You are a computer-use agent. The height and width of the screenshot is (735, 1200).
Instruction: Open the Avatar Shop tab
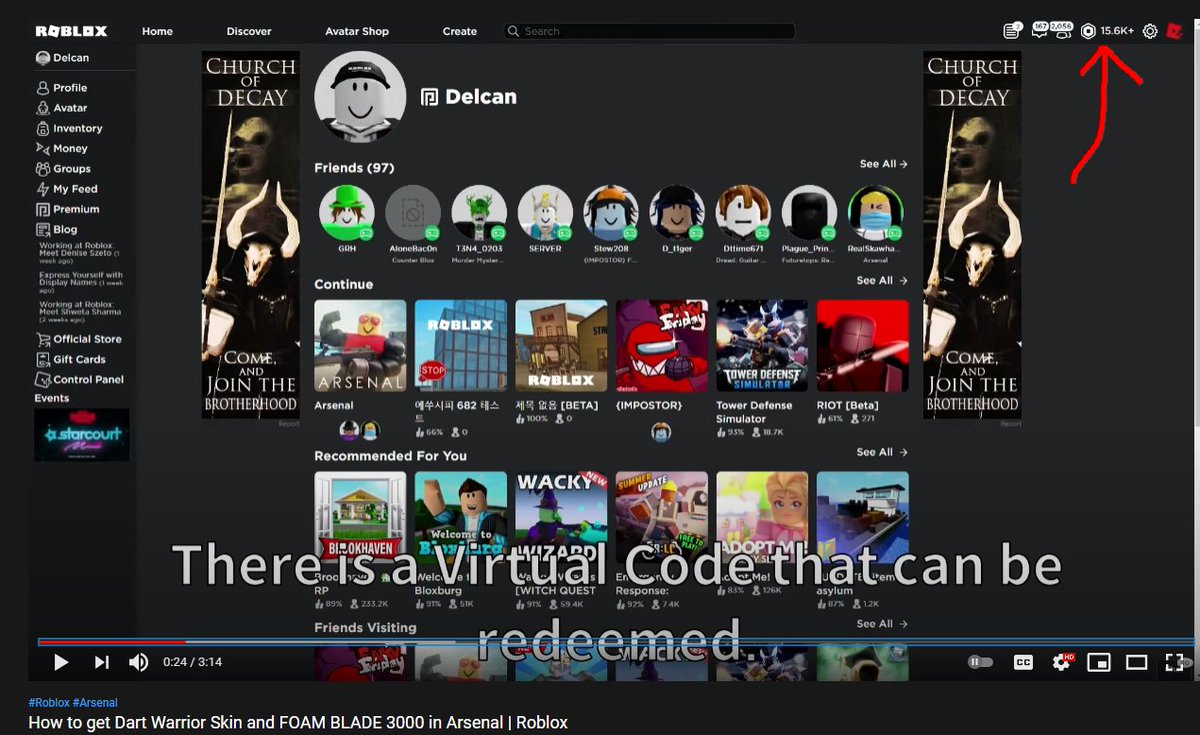(x=357, y=31)
